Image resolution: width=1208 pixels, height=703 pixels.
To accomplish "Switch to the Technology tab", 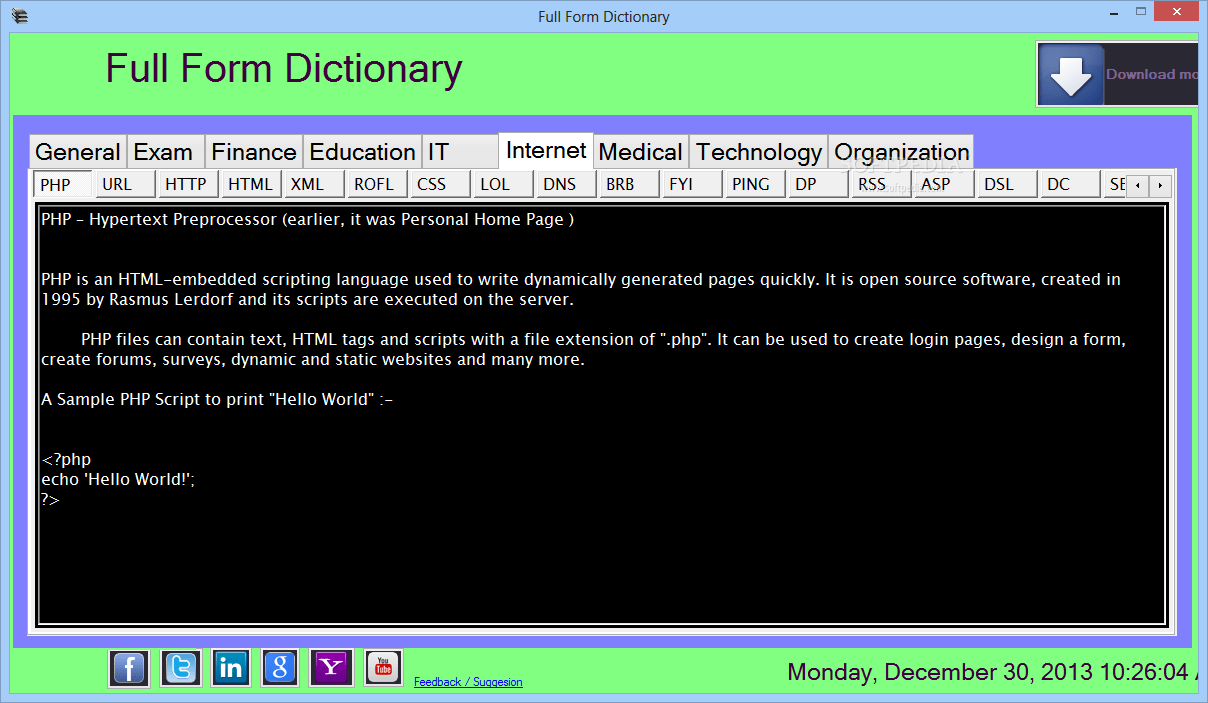I will (x=758, y=151).
